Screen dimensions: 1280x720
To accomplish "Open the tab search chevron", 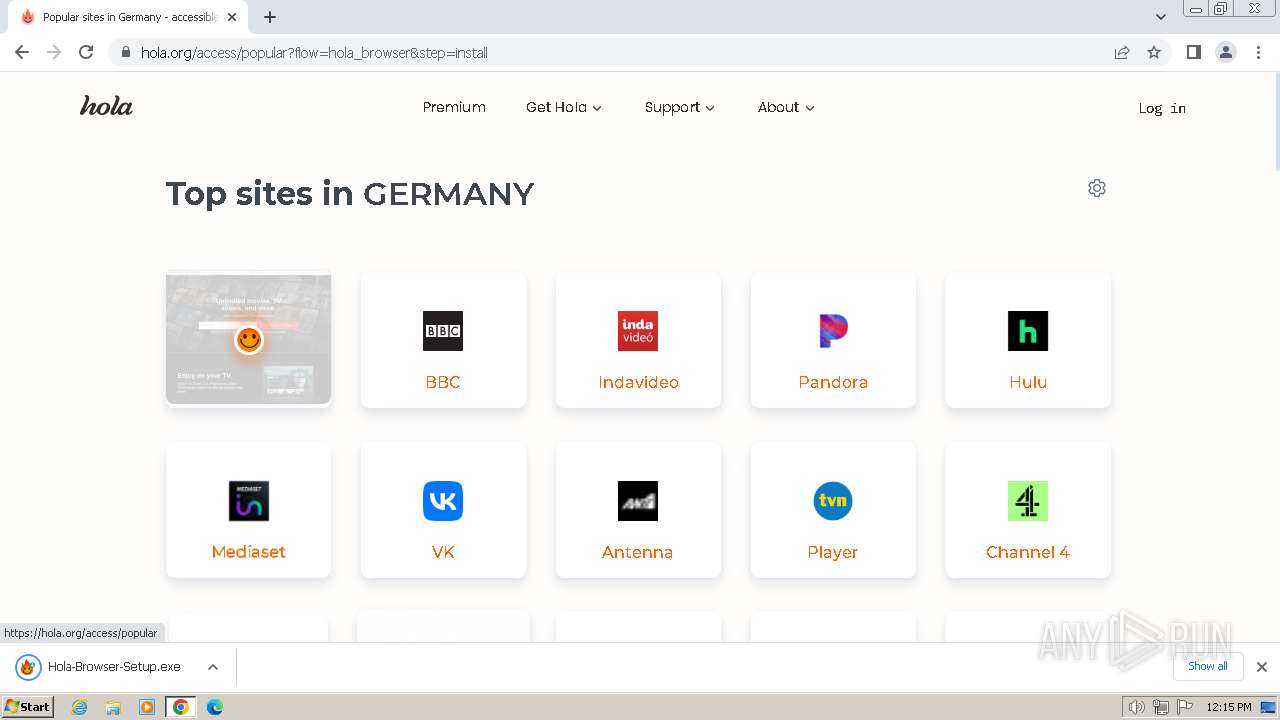I will (1161, 17).
